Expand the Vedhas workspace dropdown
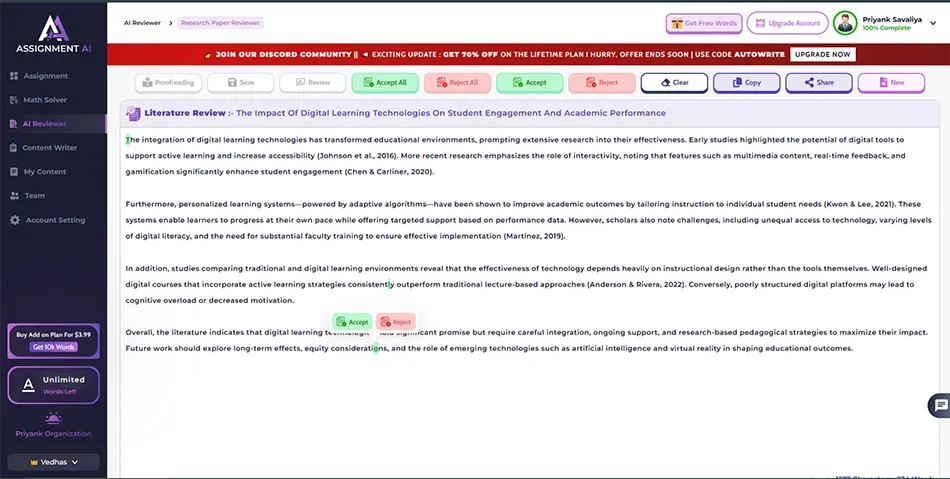This screenshot has height=479, width=950. (53, 462)
